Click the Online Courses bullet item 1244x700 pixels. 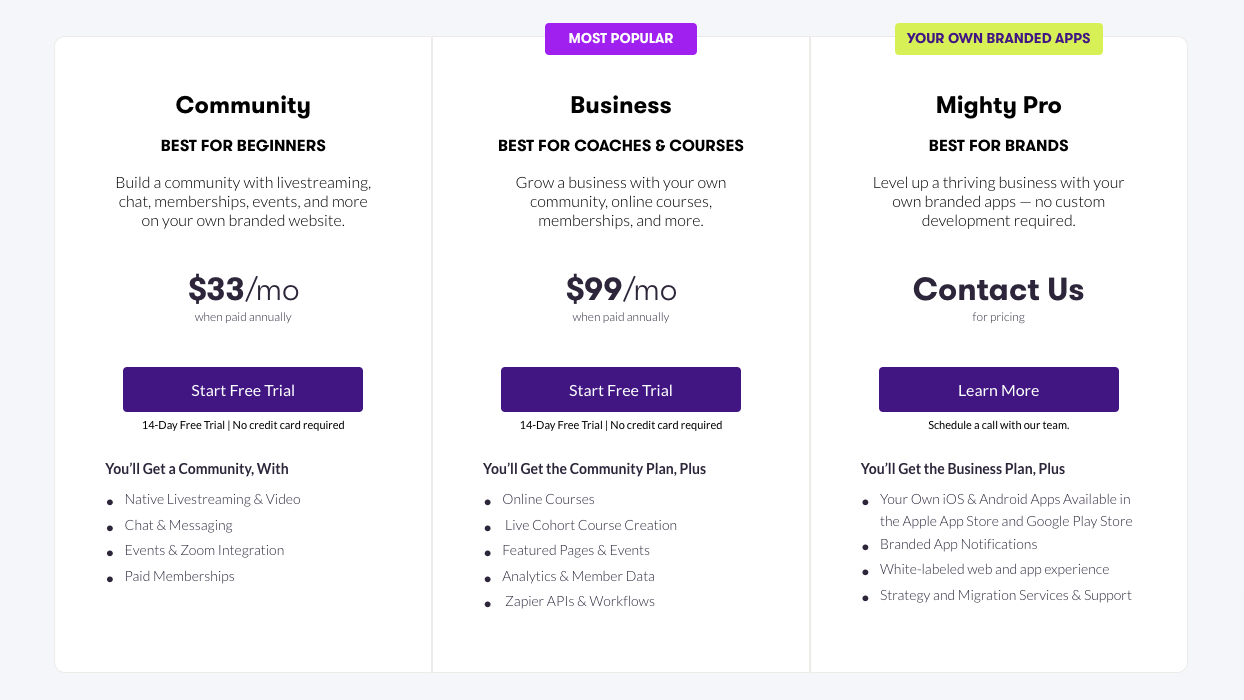pyautogui.click(x=548, y=498)
